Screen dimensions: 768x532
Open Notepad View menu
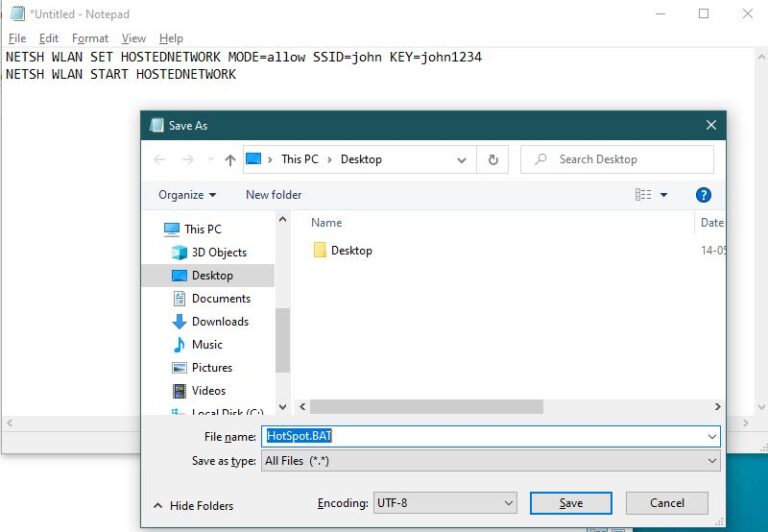(x=134, y=38)
